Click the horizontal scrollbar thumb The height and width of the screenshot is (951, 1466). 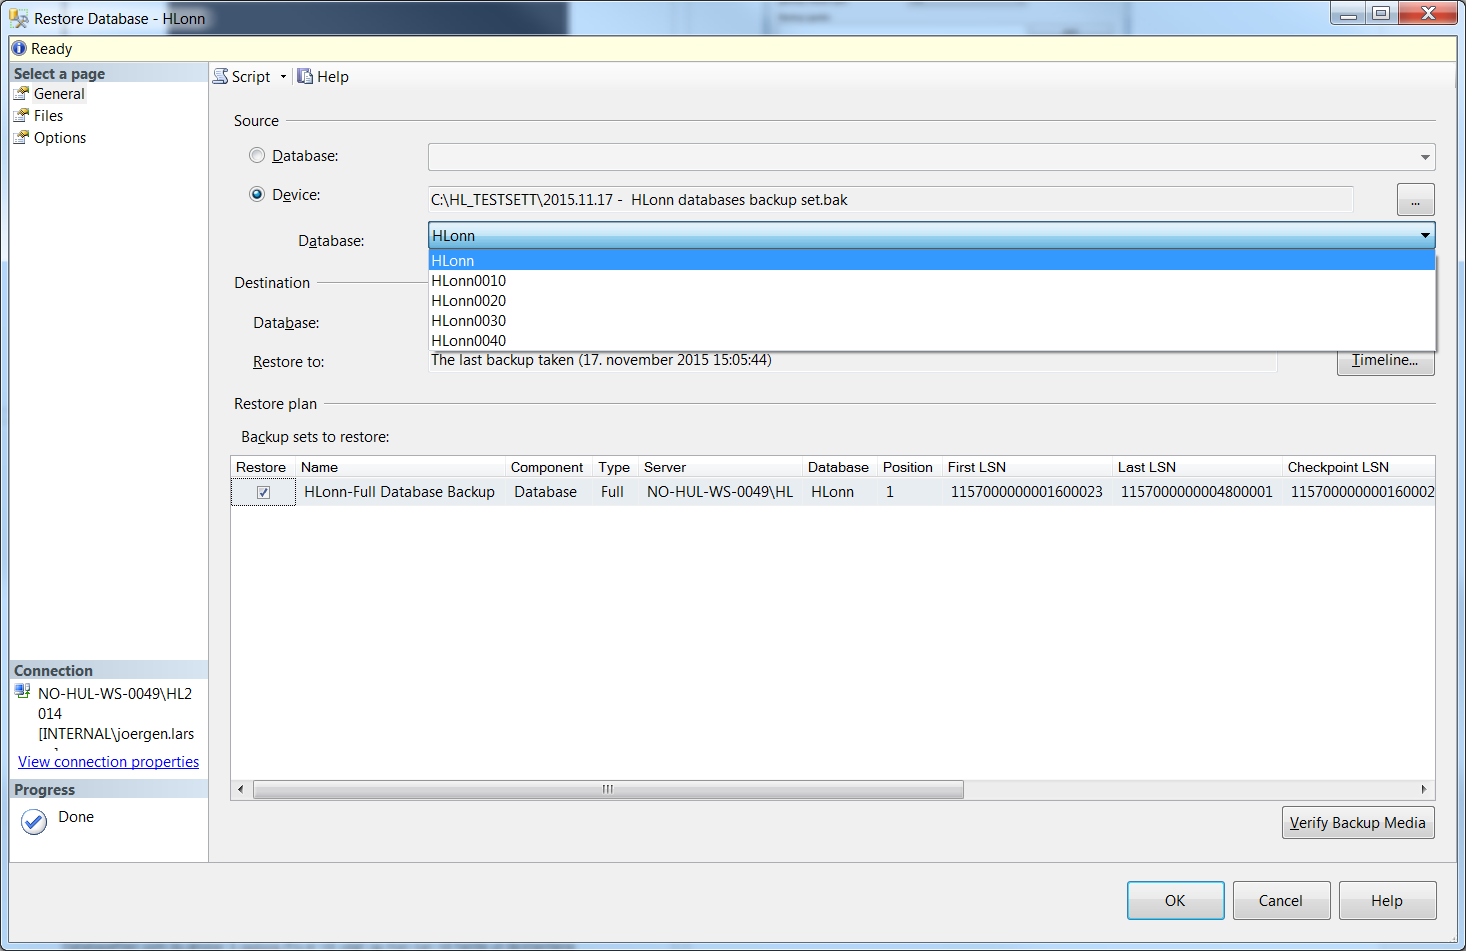608,789
